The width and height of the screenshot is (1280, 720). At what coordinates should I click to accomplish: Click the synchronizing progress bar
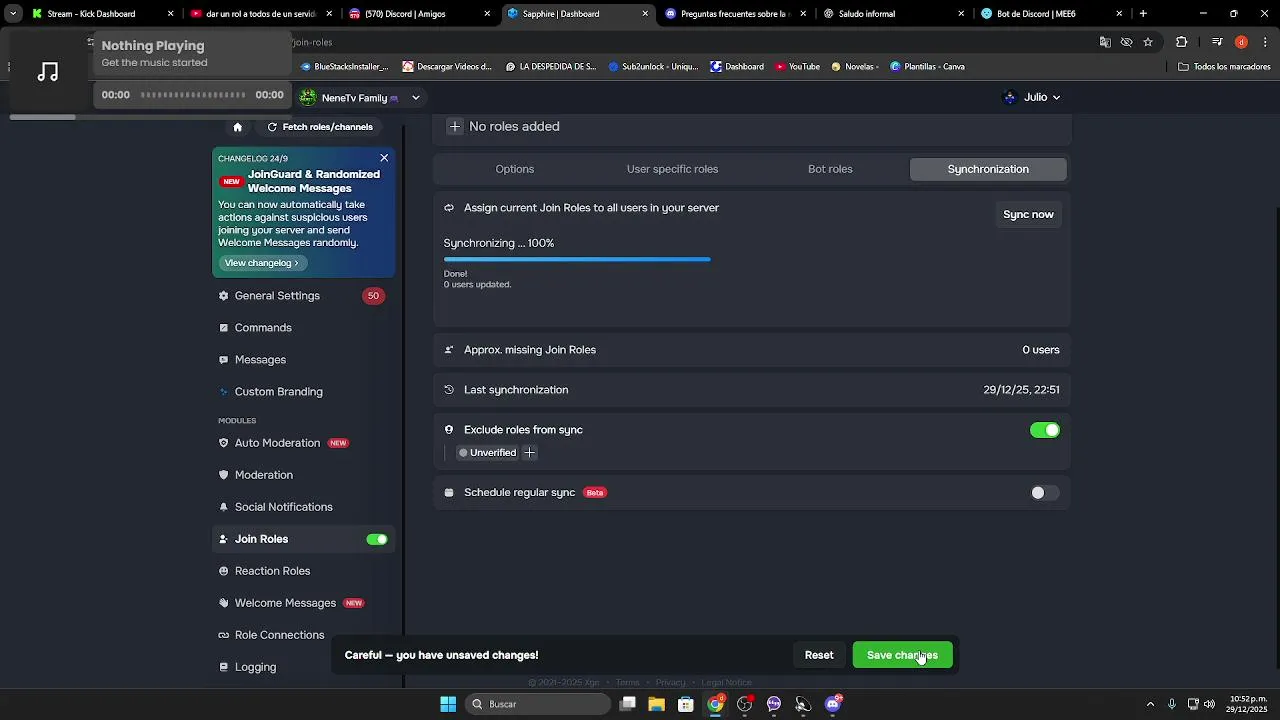pos(577,259)
